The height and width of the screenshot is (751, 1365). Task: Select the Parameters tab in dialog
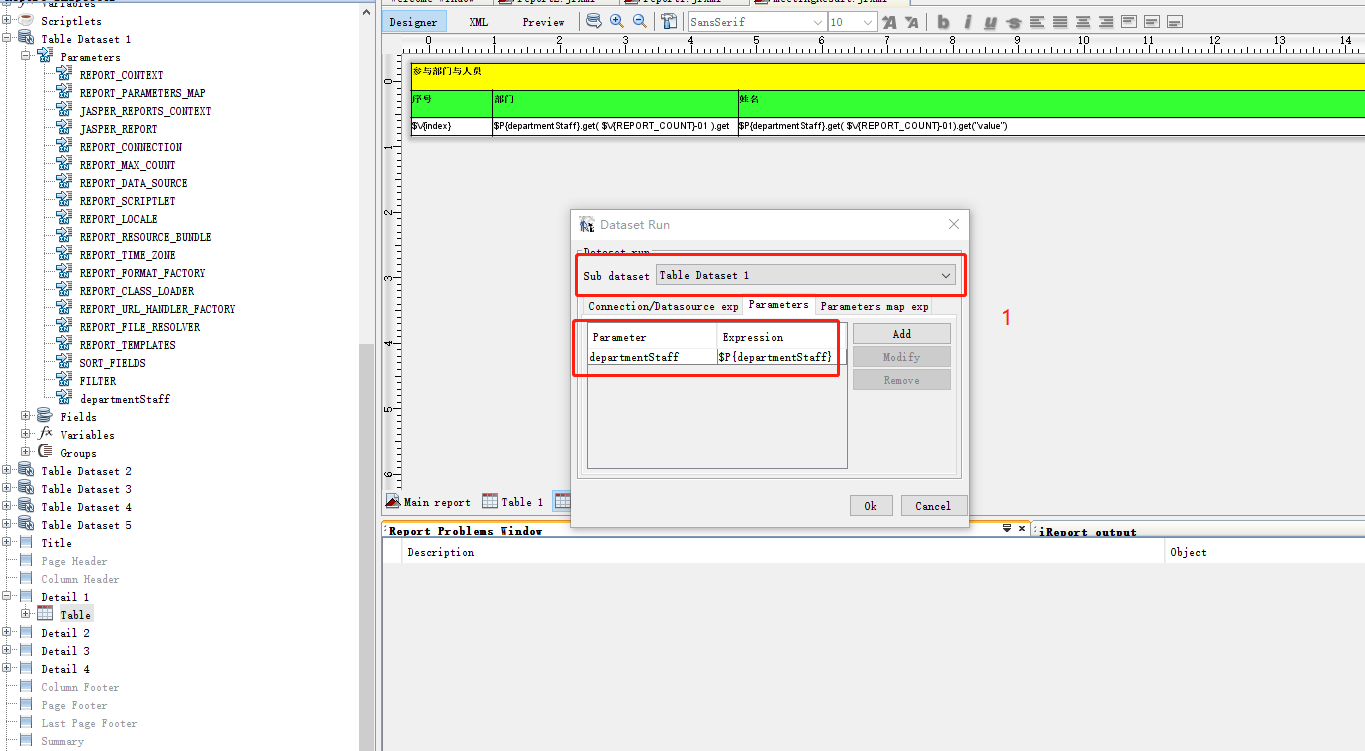779,305
